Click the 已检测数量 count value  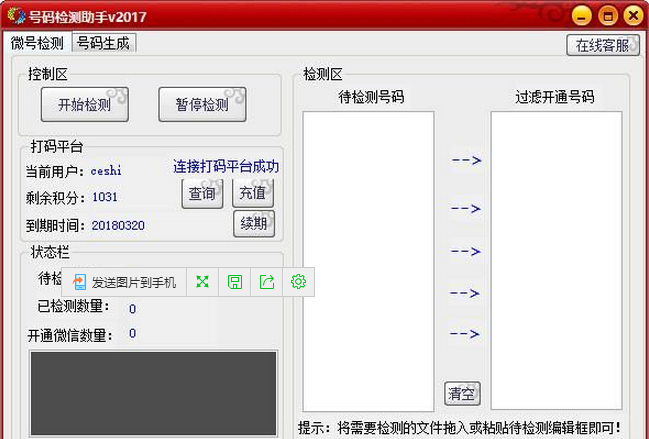(132, 309)
